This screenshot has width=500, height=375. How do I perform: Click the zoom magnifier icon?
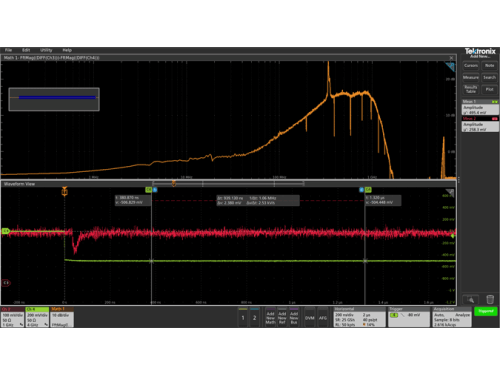[x=471, y=299]
